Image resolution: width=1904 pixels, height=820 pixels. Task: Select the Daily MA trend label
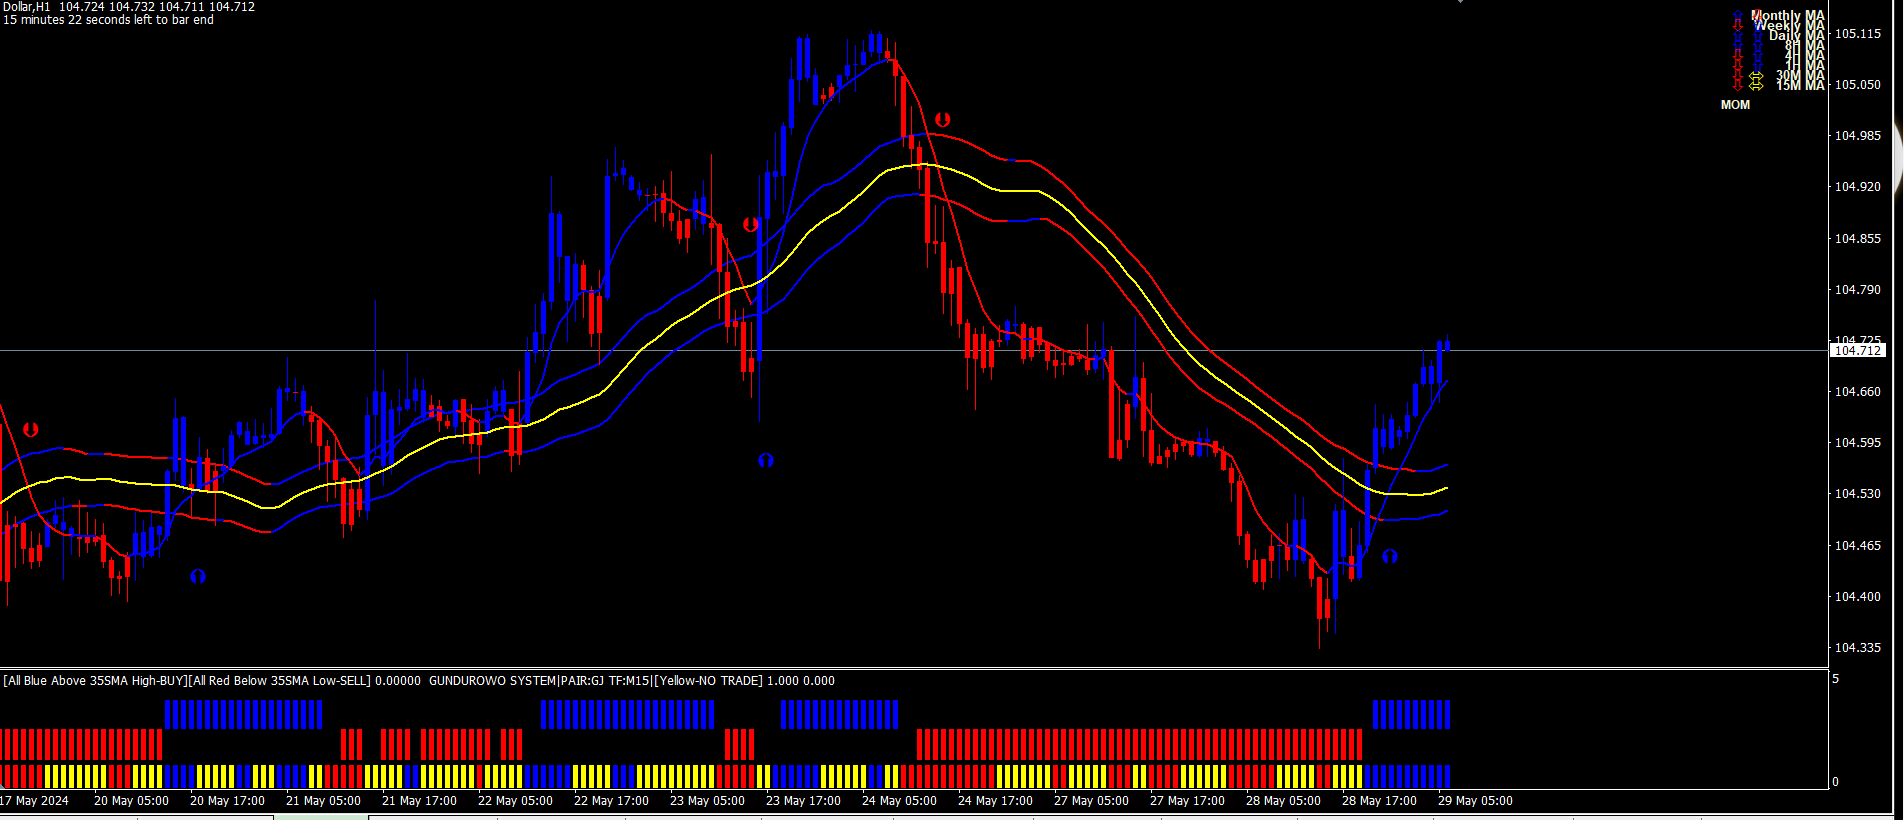(1796, 36)
